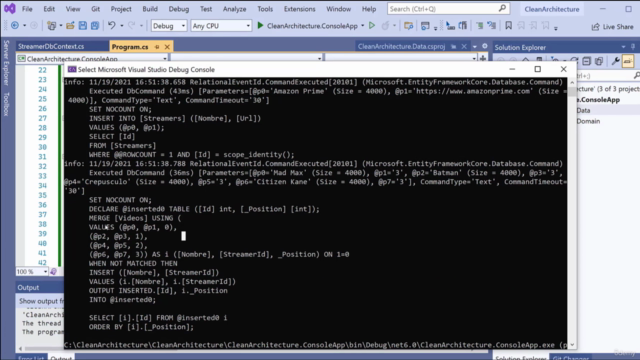Screen dimensions: 640x360
Task: Expand the Undo history dropdown arrow
Action: (122, 26)
